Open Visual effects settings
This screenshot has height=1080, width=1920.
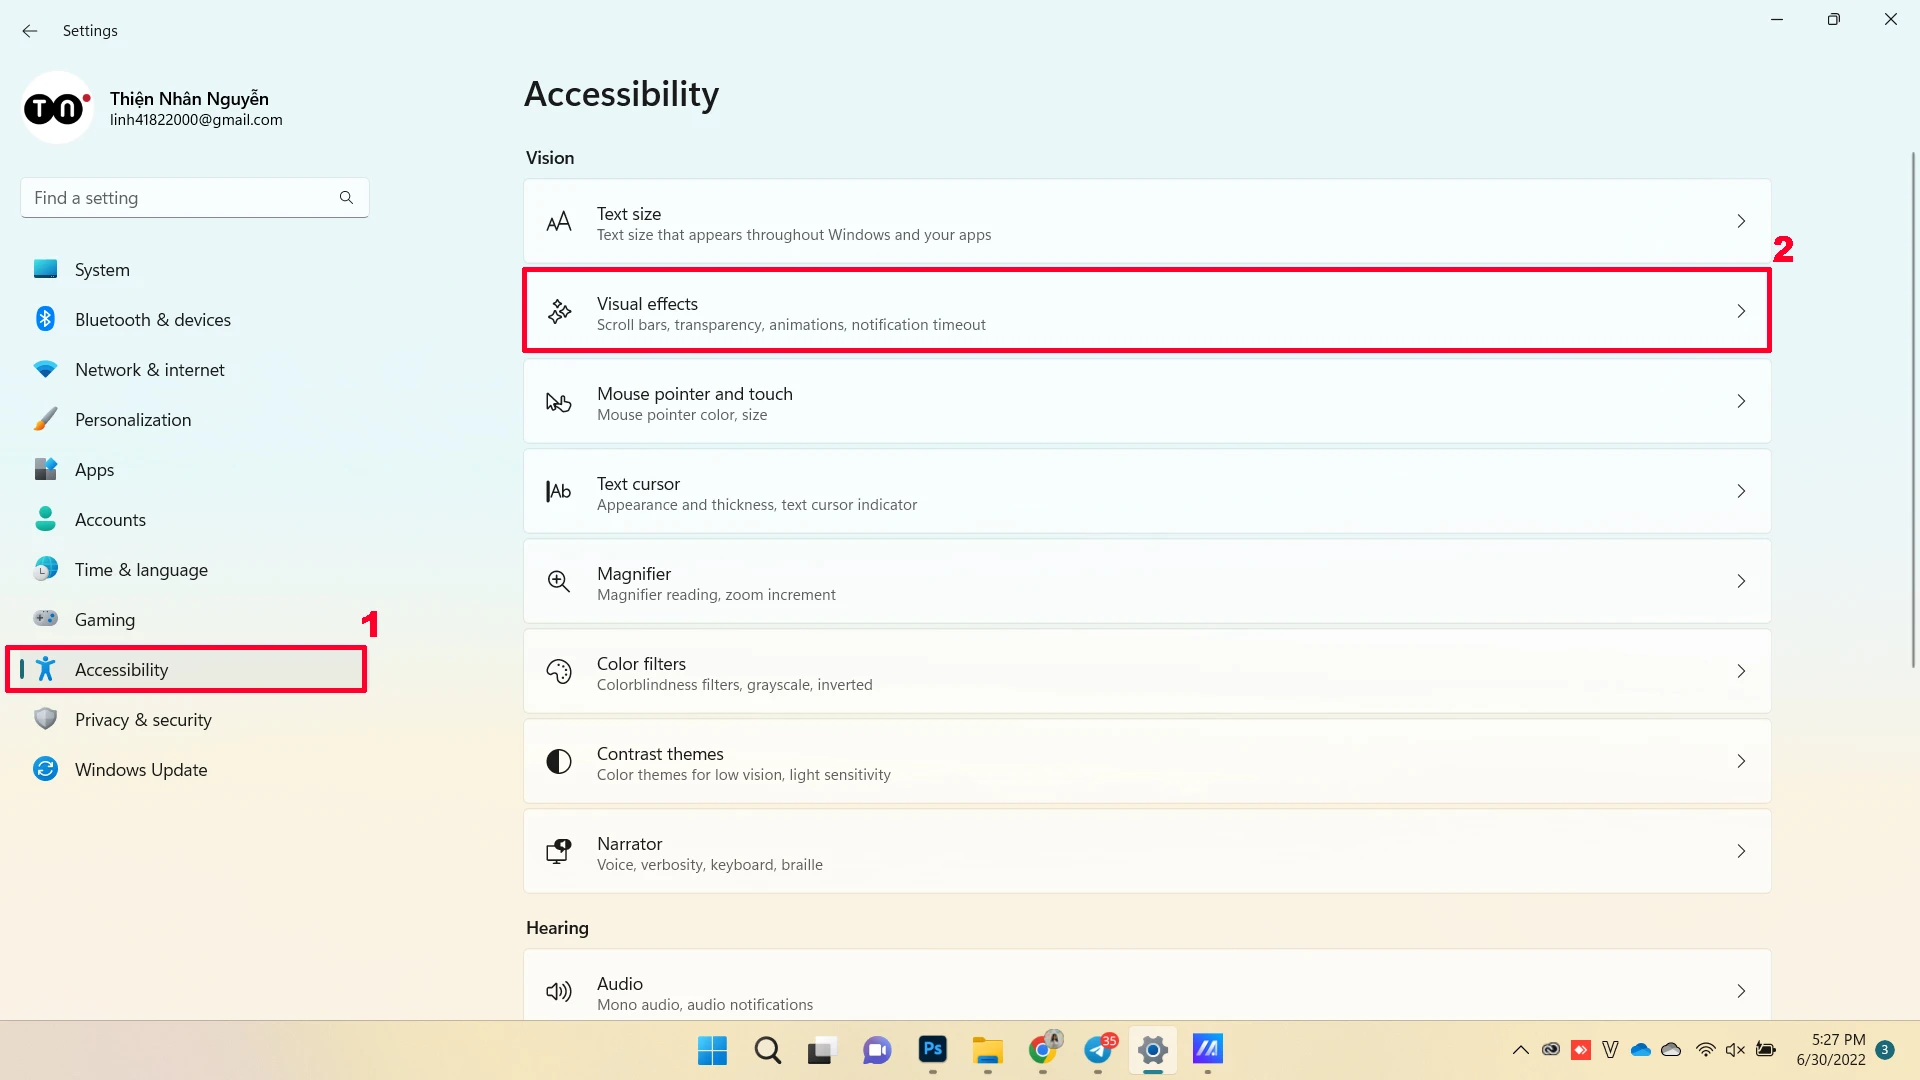1147,311
